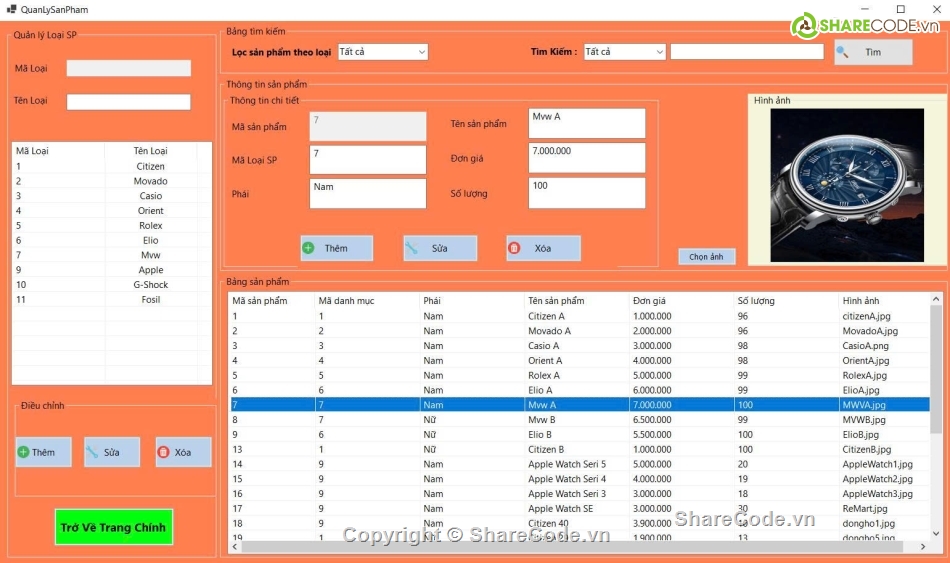Focus the search text box
Screen dimensions: 950x563
[747, 52]
